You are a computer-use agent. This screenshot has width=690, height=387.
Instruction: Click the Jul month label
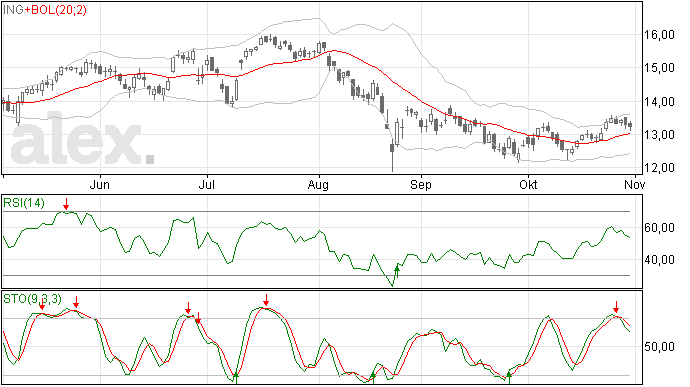pyautogui.click(x=206, y=184)
